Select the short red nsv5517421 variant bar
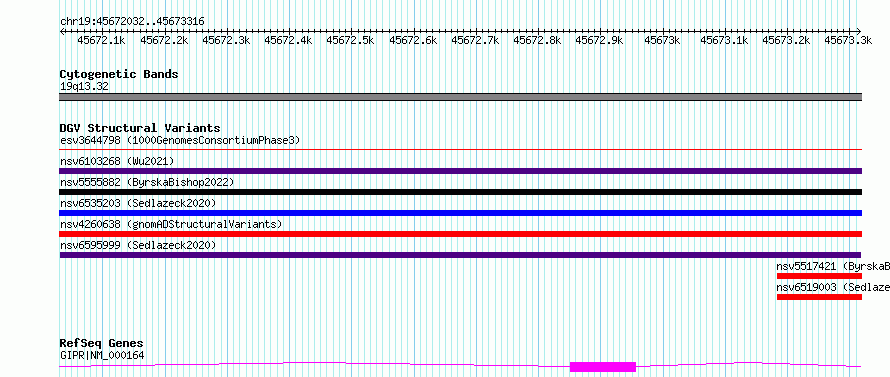 tap(819, 276)
